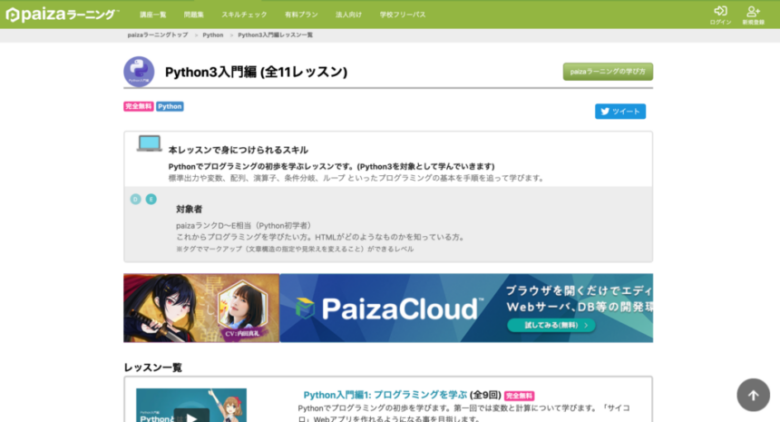Click the レッスン一覧 heading
This screenshot has width=780, height=422.
[153, 368]
